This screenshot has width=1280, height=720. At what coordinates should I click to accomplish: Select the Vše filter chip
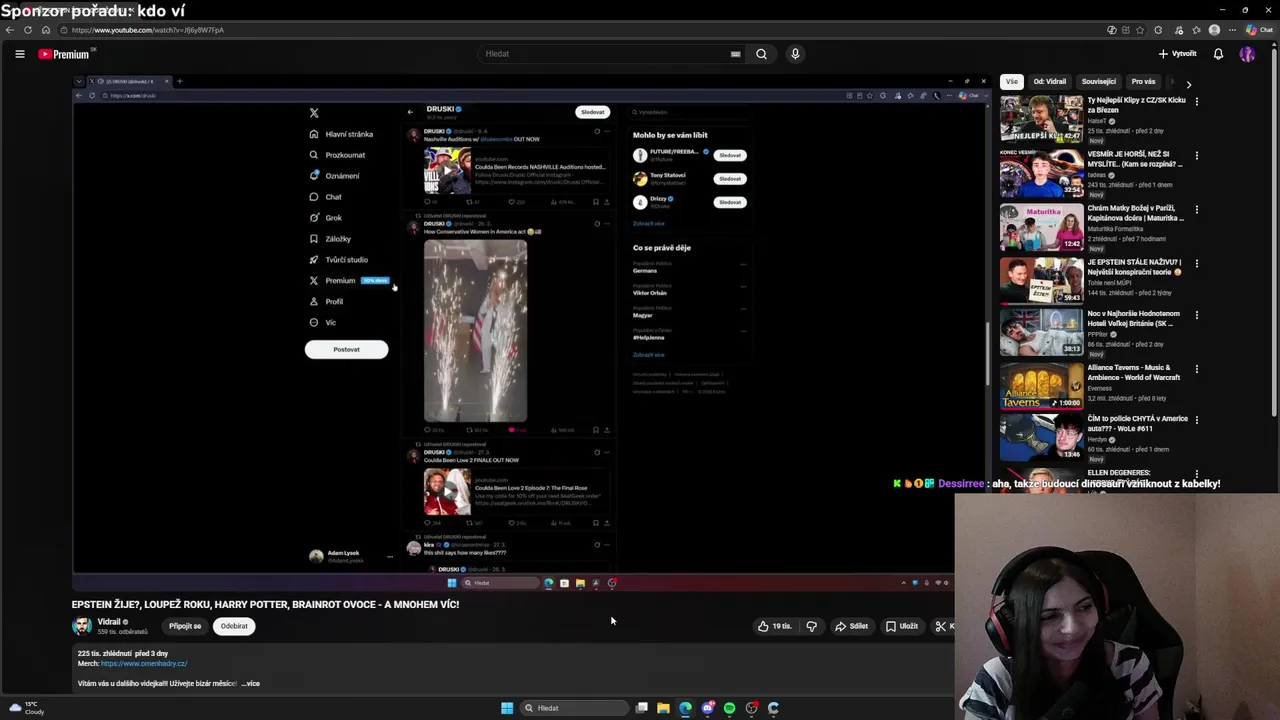1012,82
